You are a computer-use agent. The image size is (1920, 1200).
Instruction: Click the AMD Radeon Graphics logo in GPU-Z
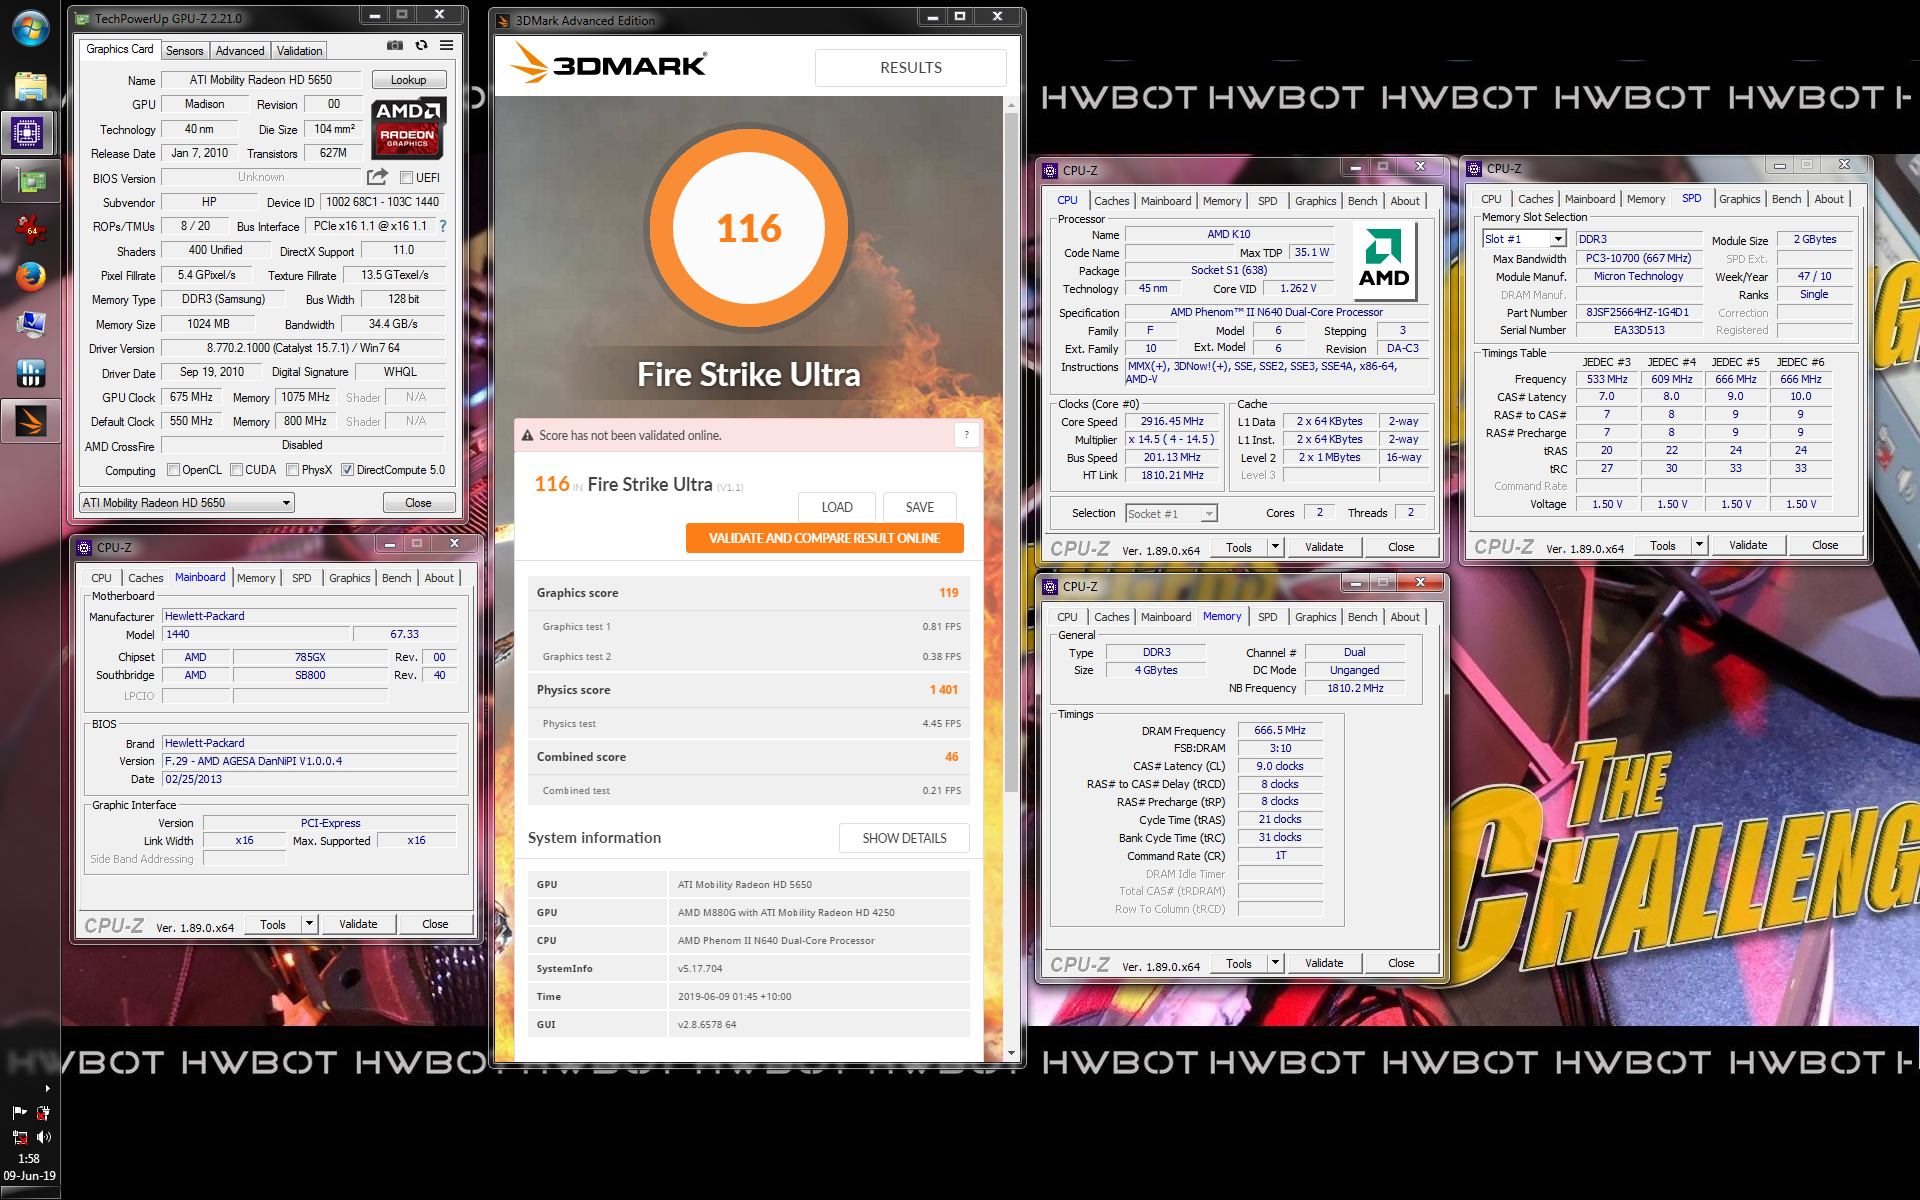pos(408,128)
